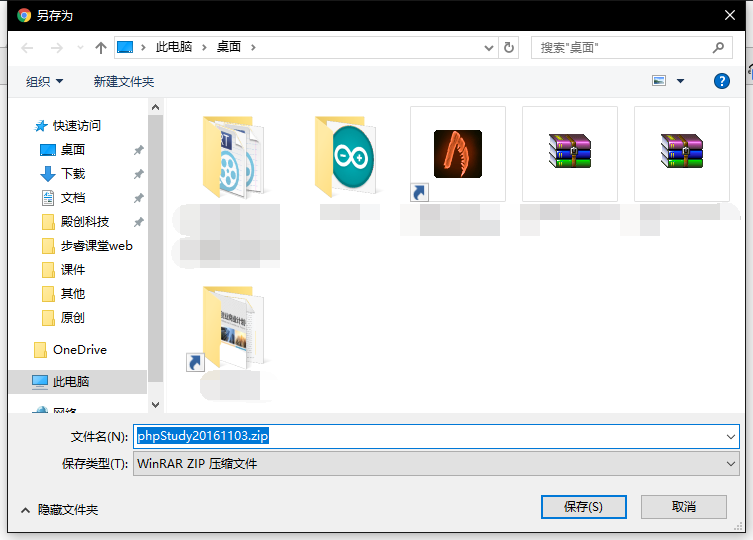The image size is (753, 540).
Task: Unpin 殿创科技 using its pin icon
Action: pos(139,222)
